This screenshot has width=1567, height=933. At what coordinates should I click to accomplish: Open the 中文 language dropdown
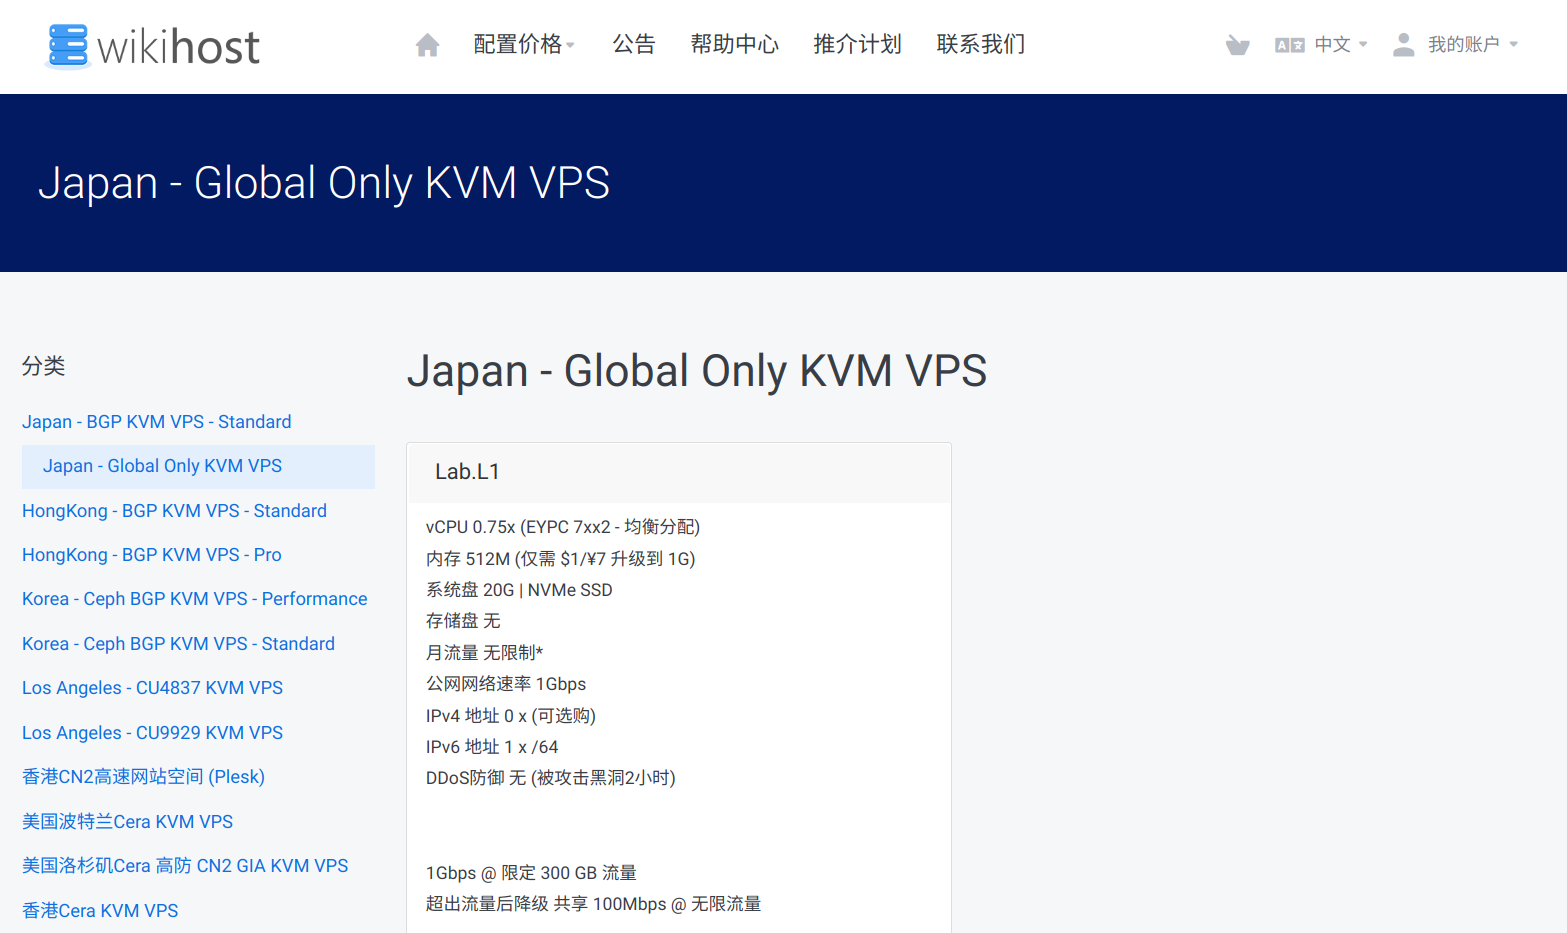click(1340, 44)
